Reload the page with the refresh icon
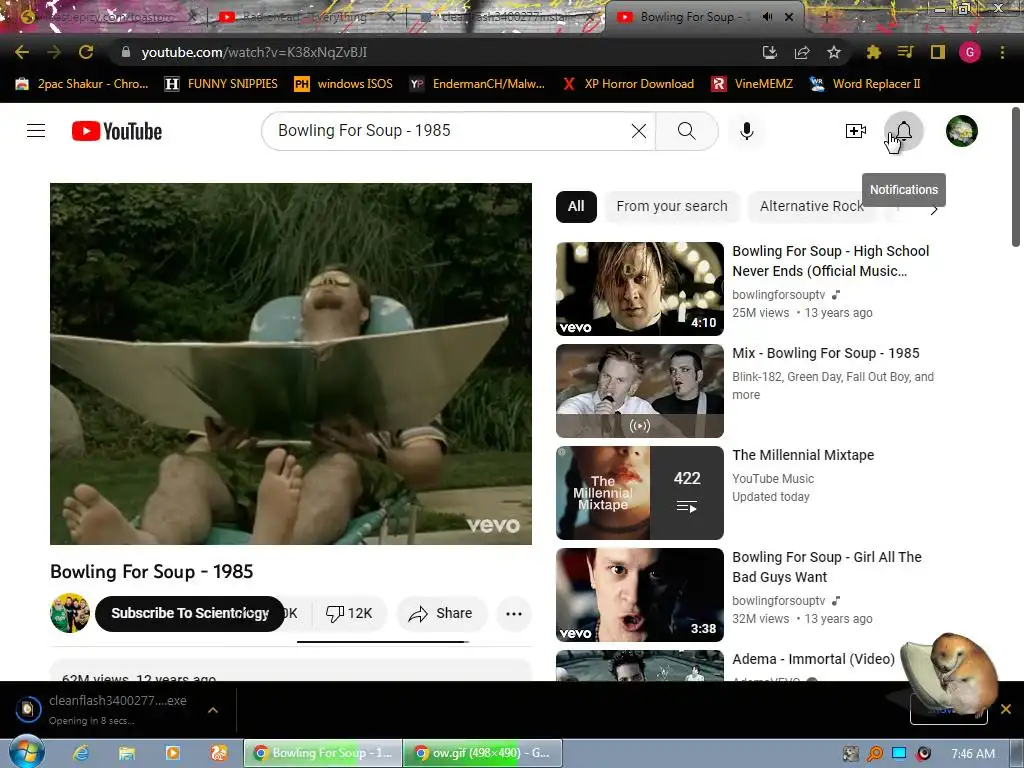This screenshot has width=1024, height=768. click(86, 52)
